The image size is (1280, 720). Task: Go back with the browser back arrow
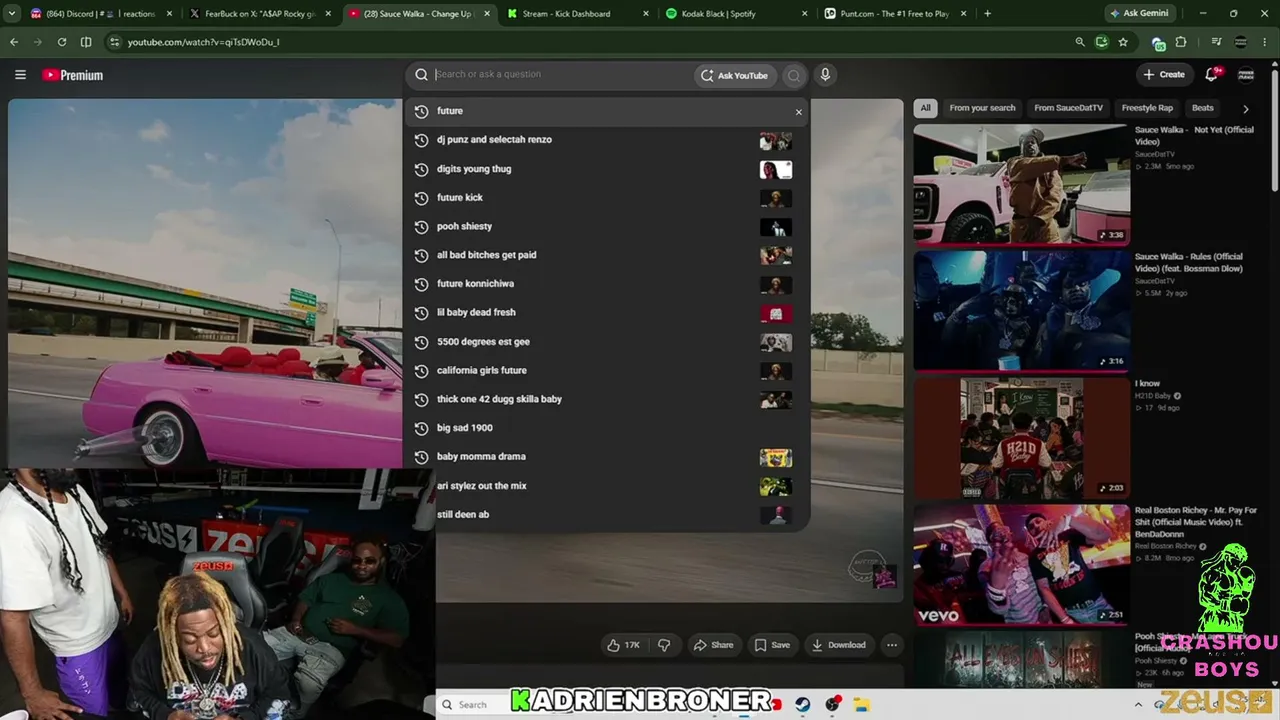point(14,42)
